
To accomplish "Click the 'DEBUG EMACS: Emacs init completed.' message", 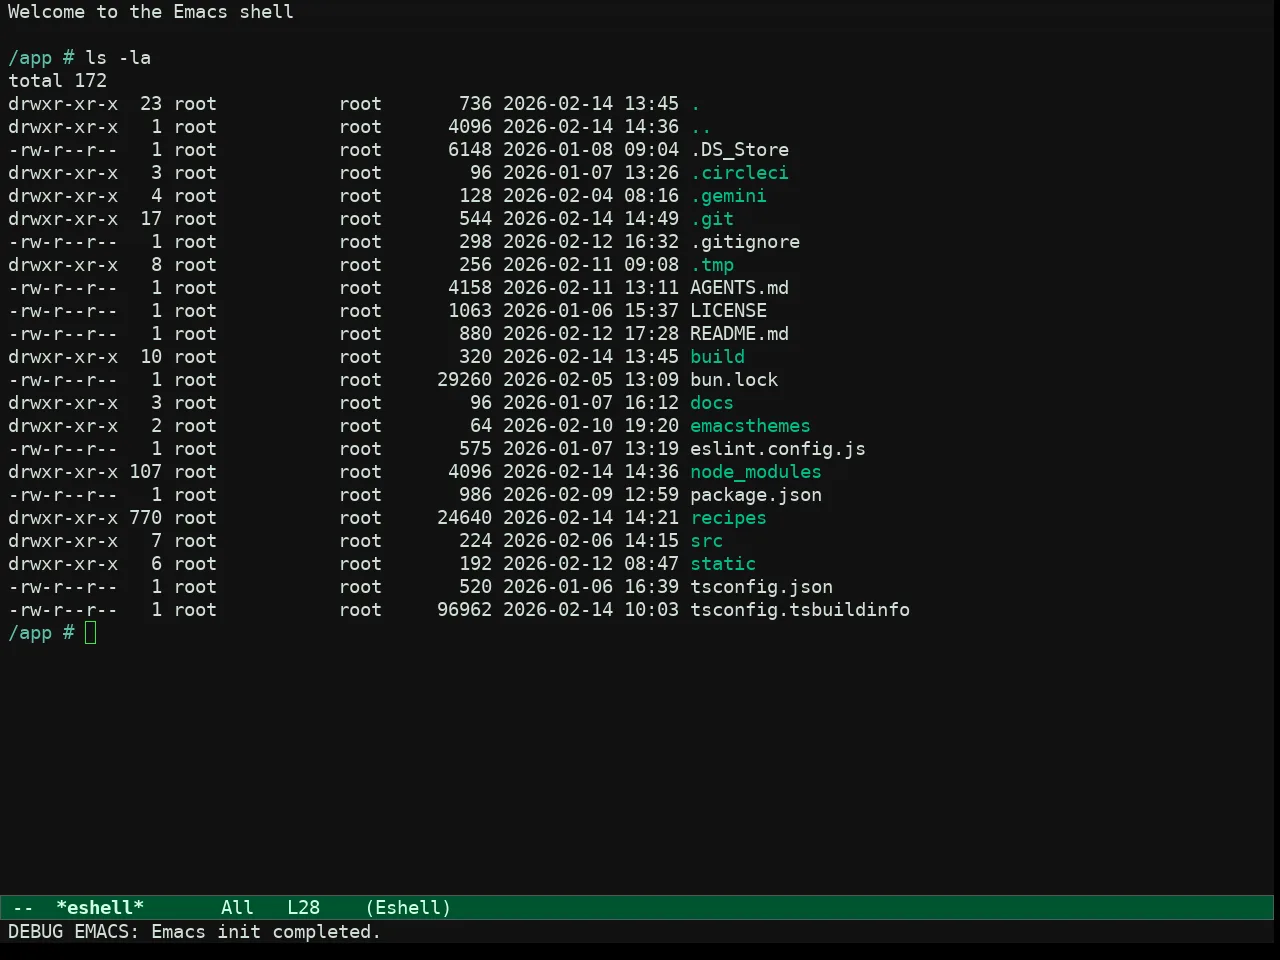I will 194,932.
